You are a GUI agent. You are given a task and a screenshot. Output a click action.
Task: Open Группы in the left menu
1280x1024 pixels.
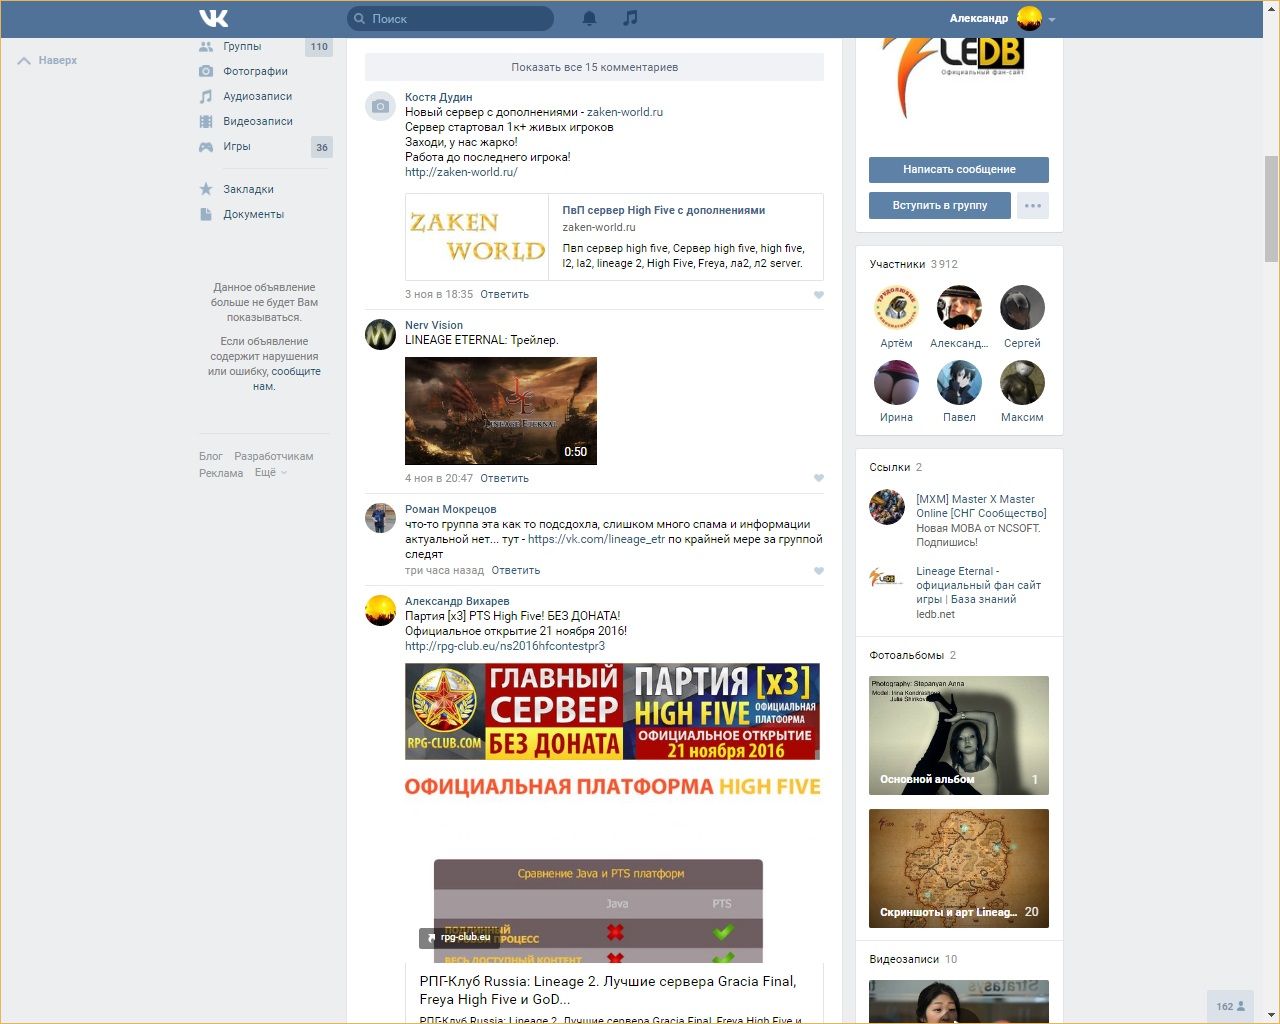(x=242, y=46)
